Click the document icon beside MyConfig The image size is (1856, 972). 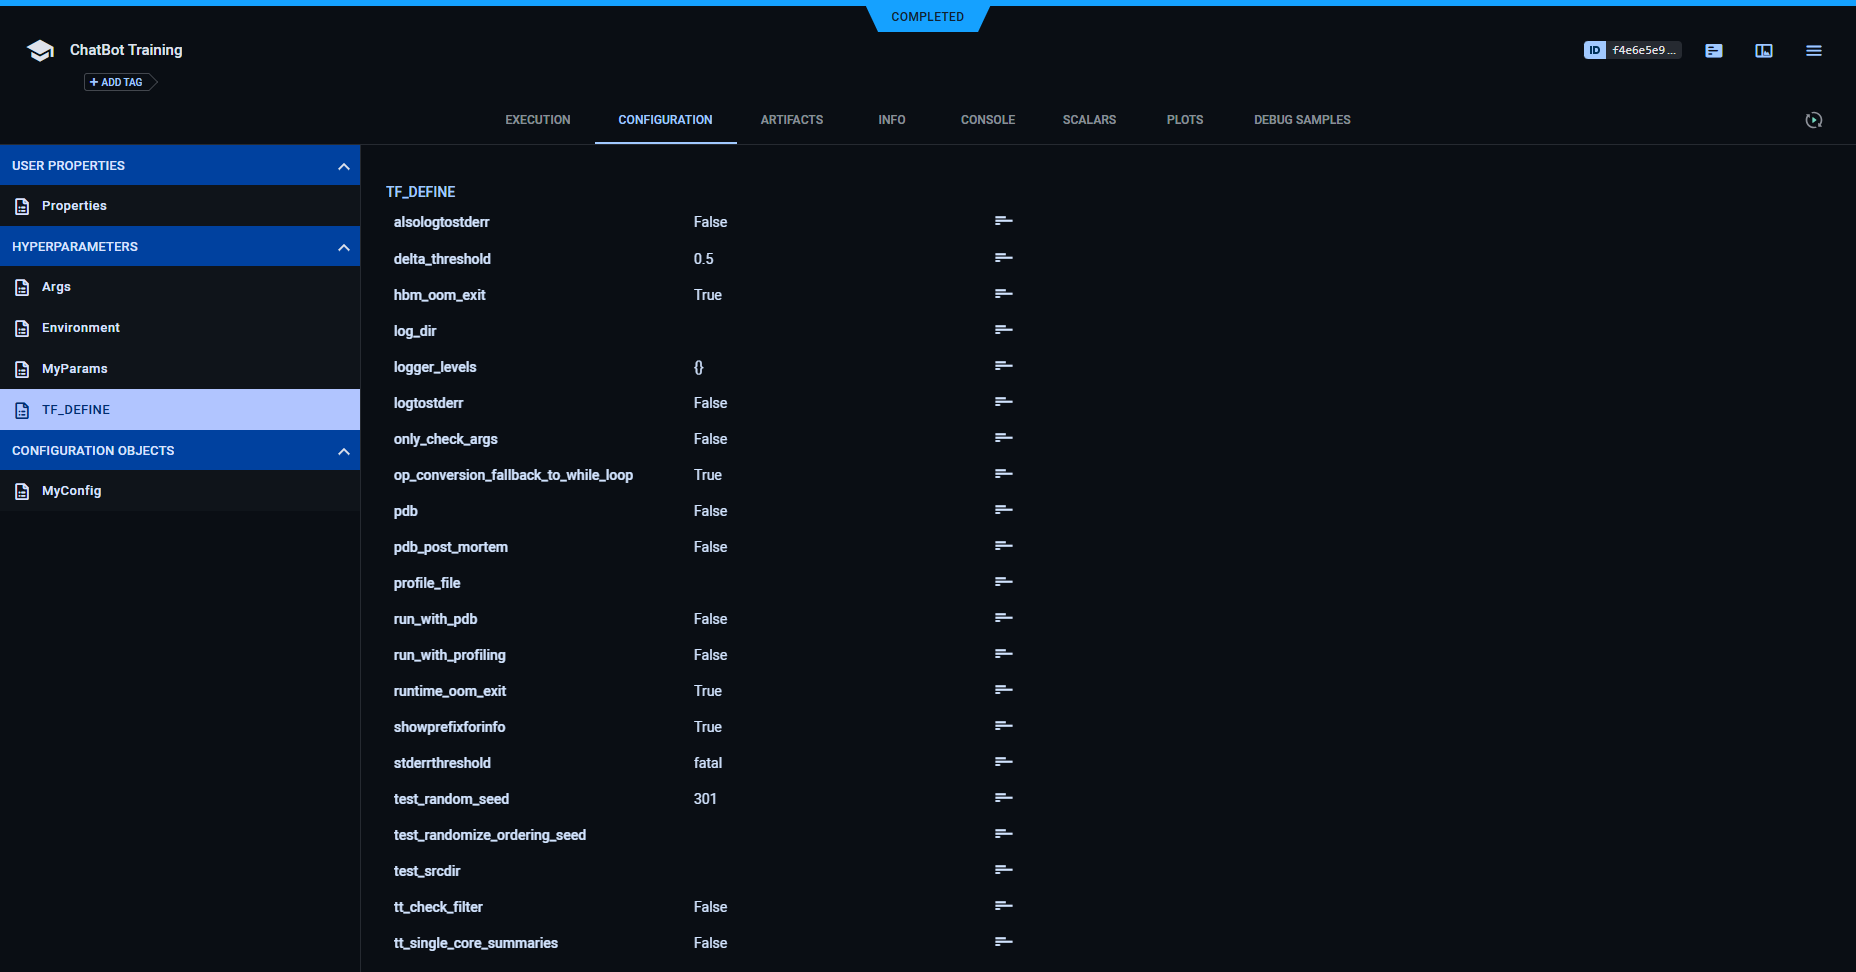22,490
